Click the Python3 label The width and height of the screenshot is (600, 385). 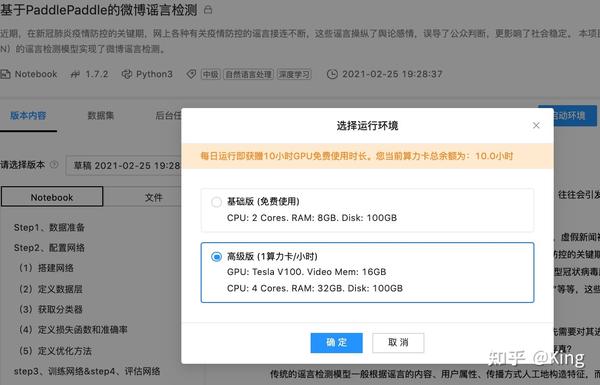(x=154, y=74)
